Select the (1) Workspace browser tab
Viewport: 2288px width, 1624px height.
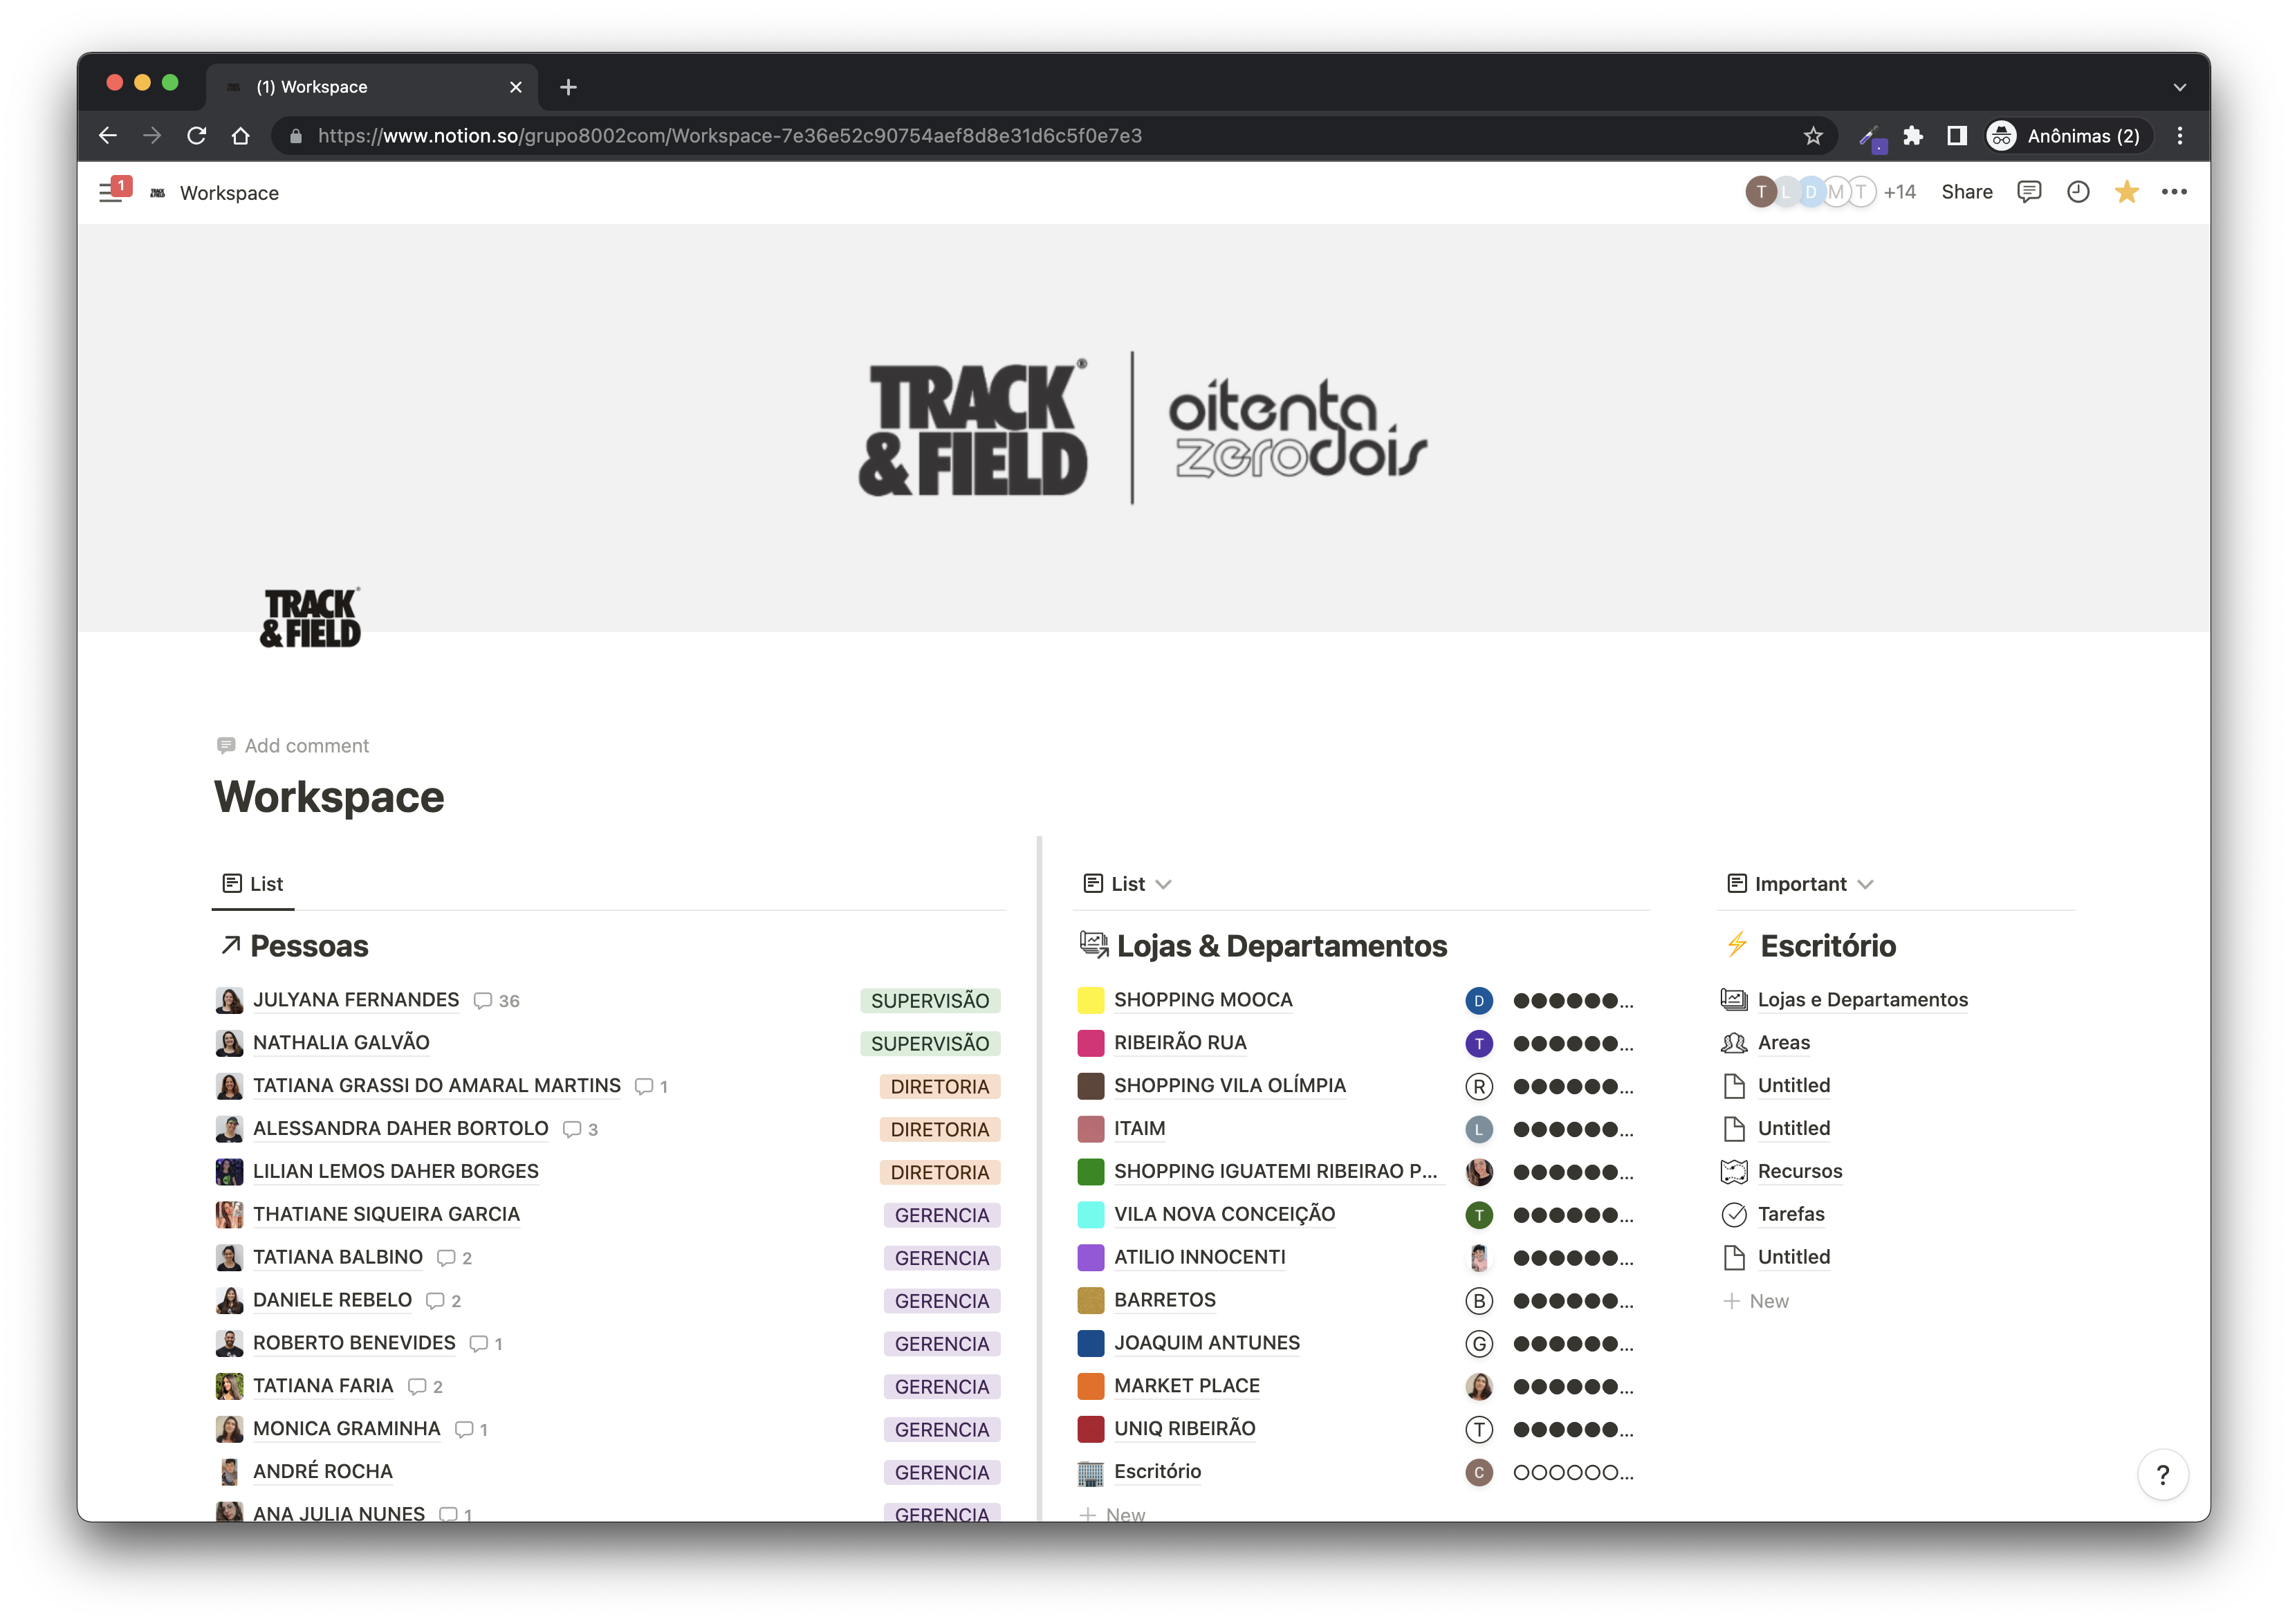[372, 87]
